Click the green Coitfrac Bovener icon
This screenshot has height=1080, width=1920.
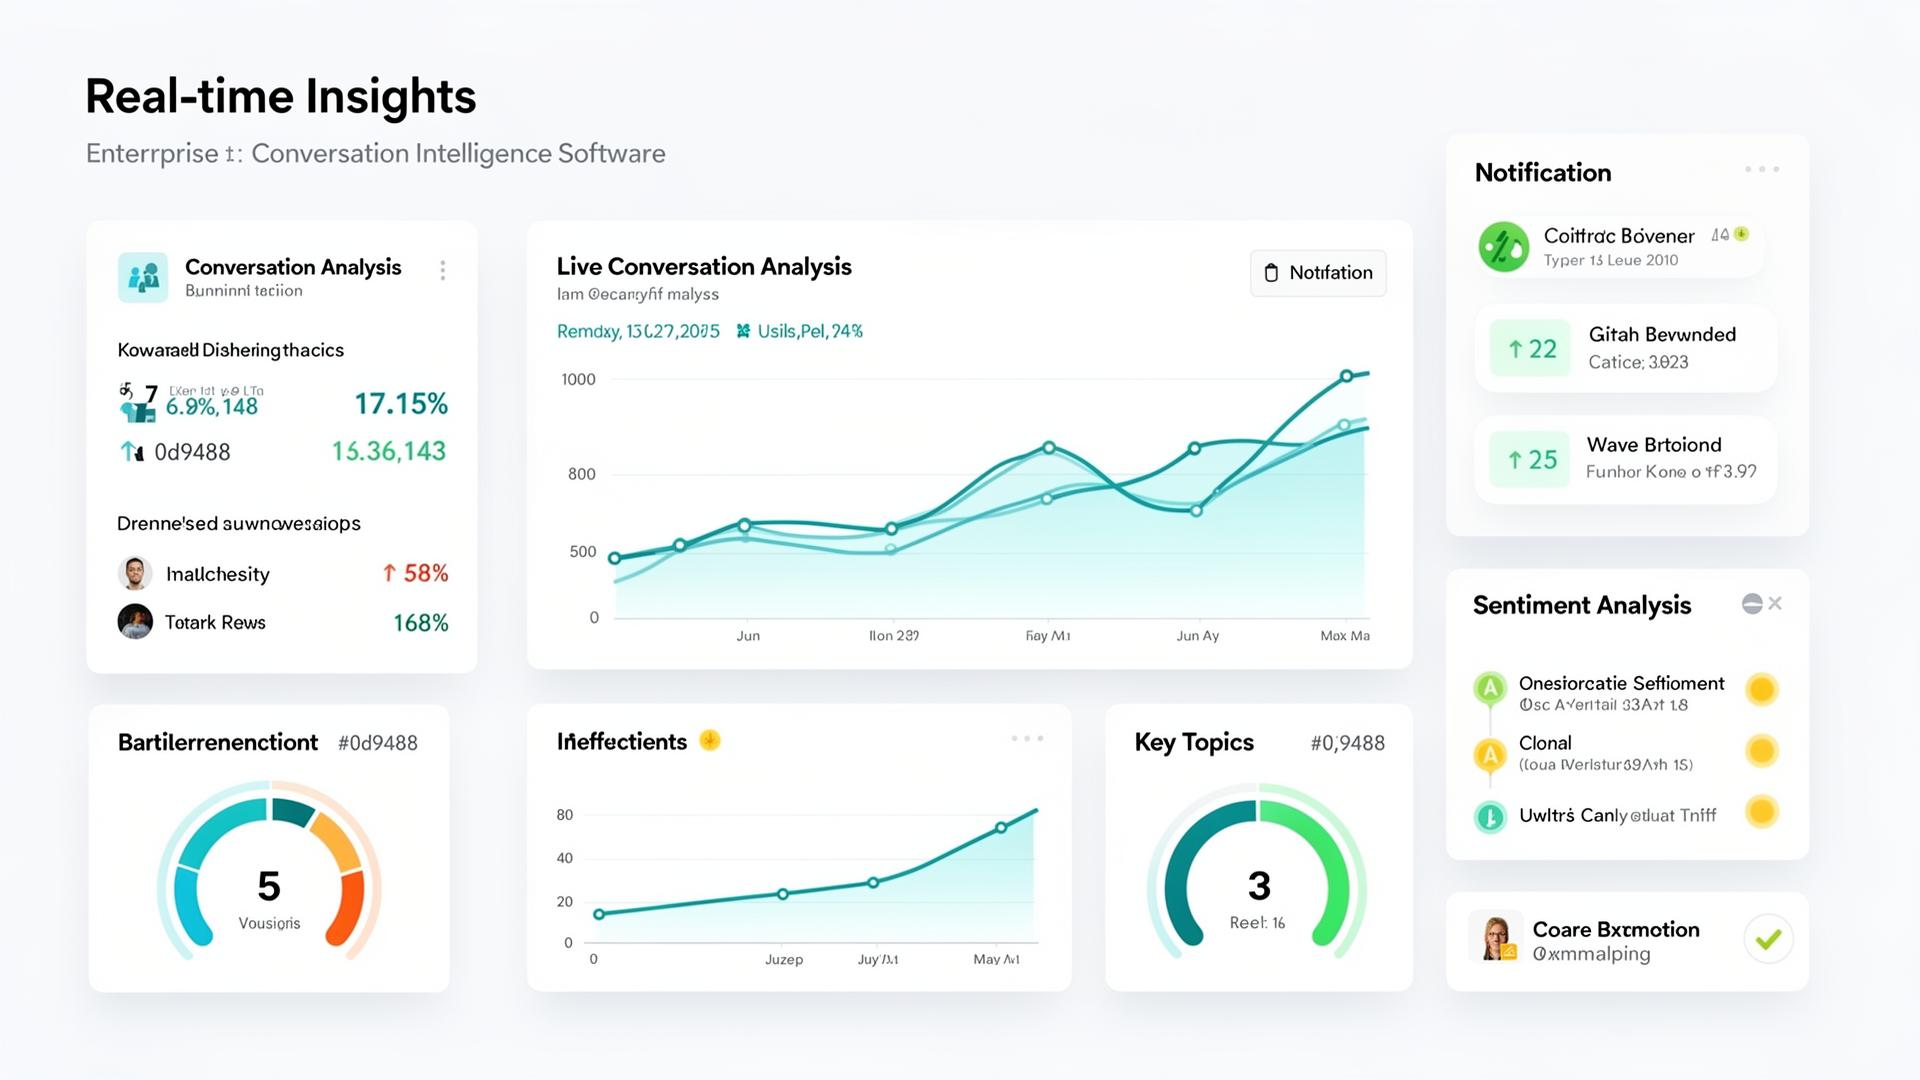pos(1503,246)
